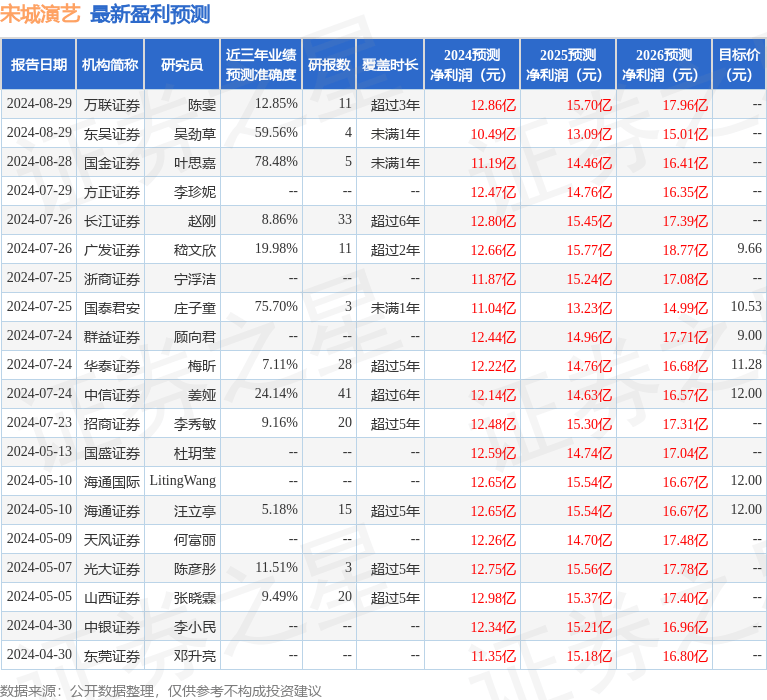This screenshot has height=700, width=767.
Task: Click the date 2024-05-13
Action: [x=39, y=451]
